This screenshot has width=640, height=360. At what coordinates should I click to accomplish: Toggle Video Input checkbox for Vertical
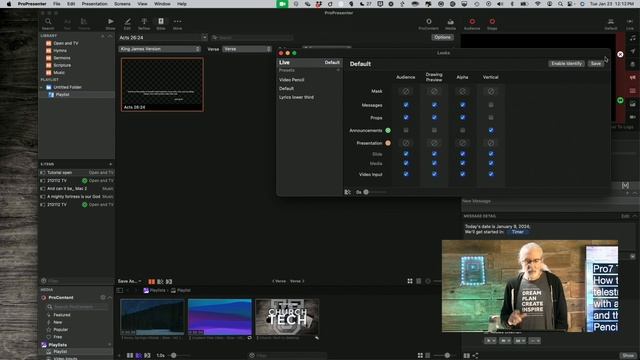491,174
